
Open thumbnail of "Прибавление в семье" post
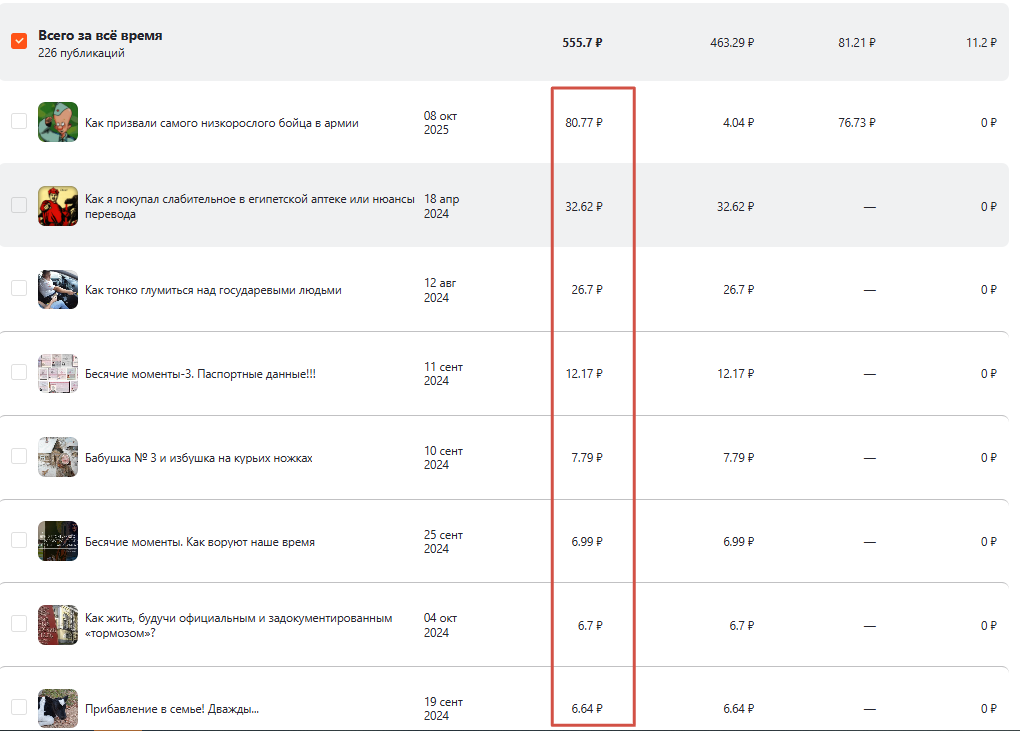click(x=58, y=708)
